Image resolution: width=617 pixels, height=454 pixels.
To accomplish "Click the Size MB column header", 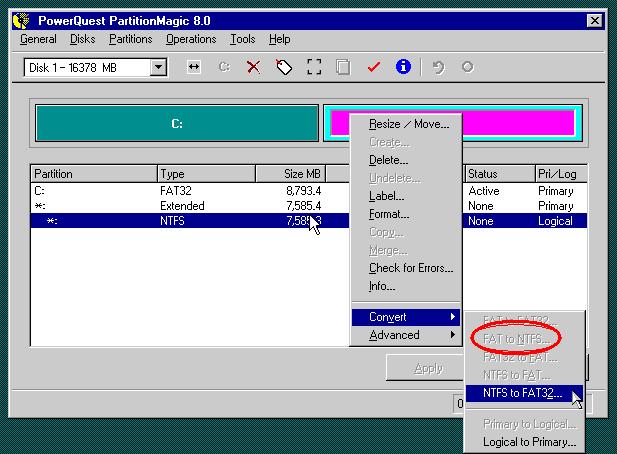I will pos(291,173).
